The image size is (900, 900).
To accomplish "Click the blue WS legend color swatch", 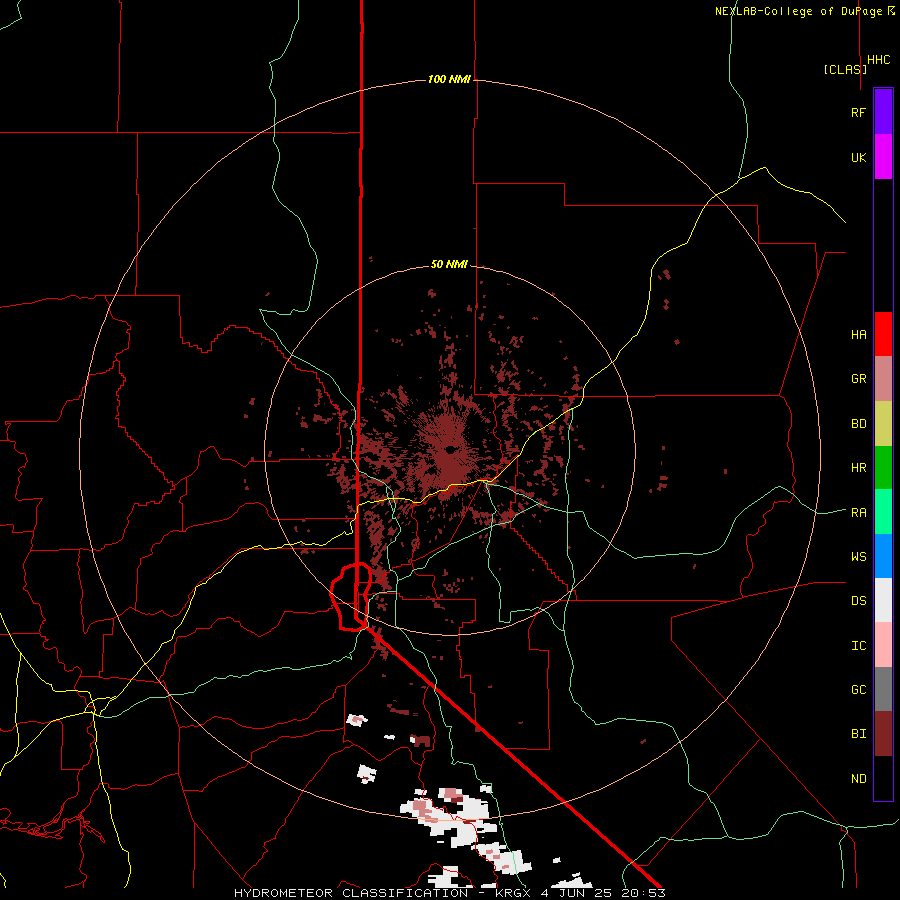I will coord(883,556).
